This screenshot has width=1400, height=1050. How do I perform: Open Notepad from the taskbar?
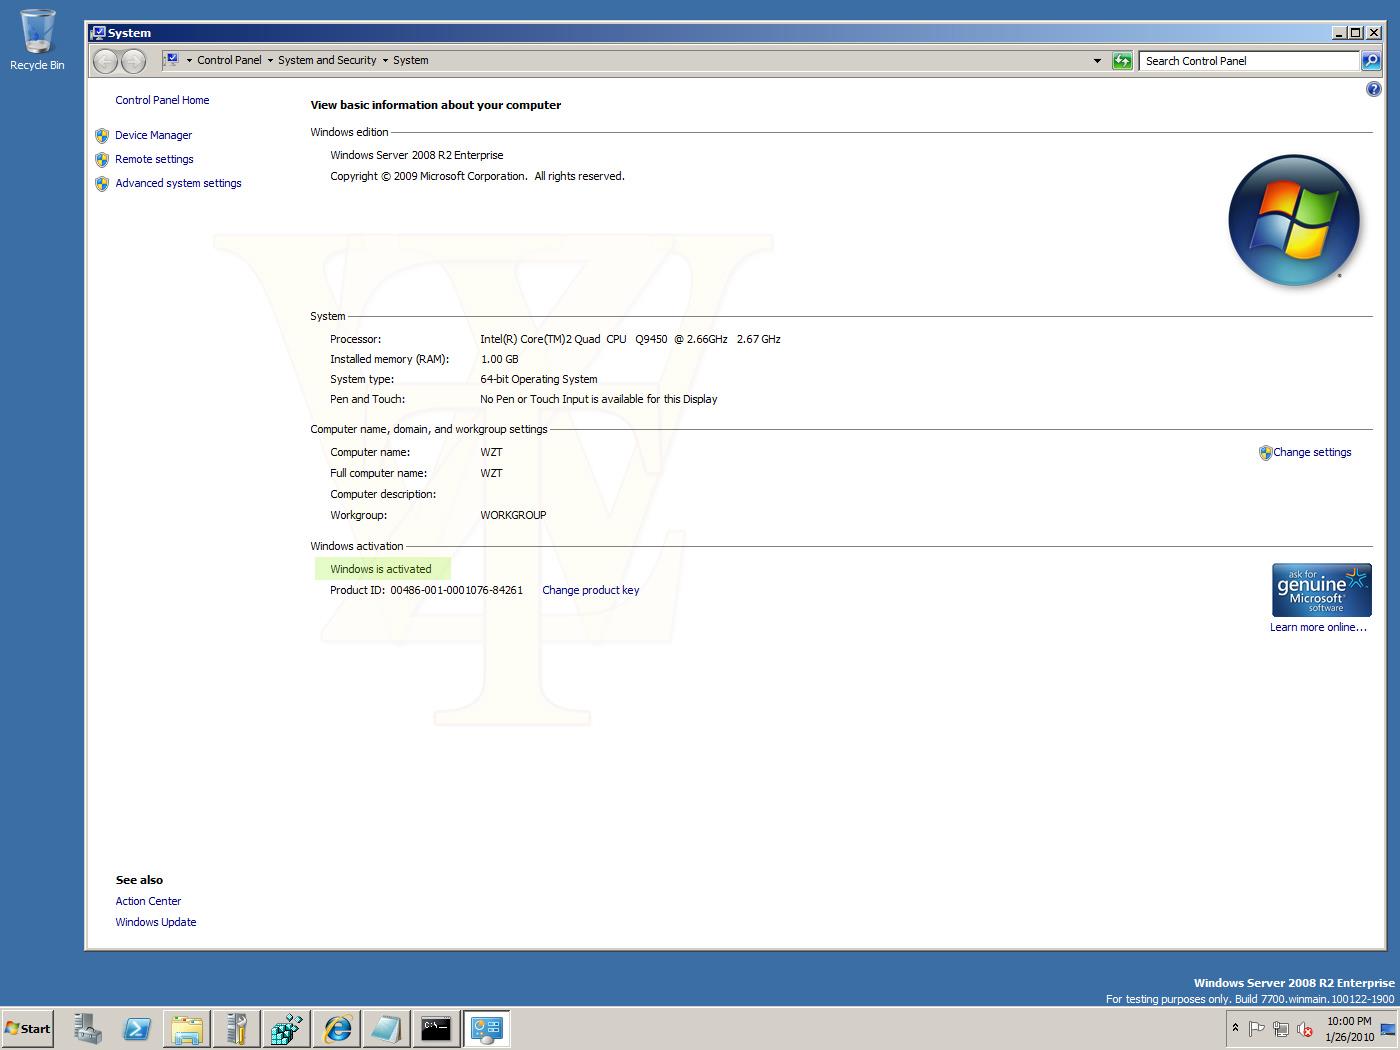(387, 1028)
